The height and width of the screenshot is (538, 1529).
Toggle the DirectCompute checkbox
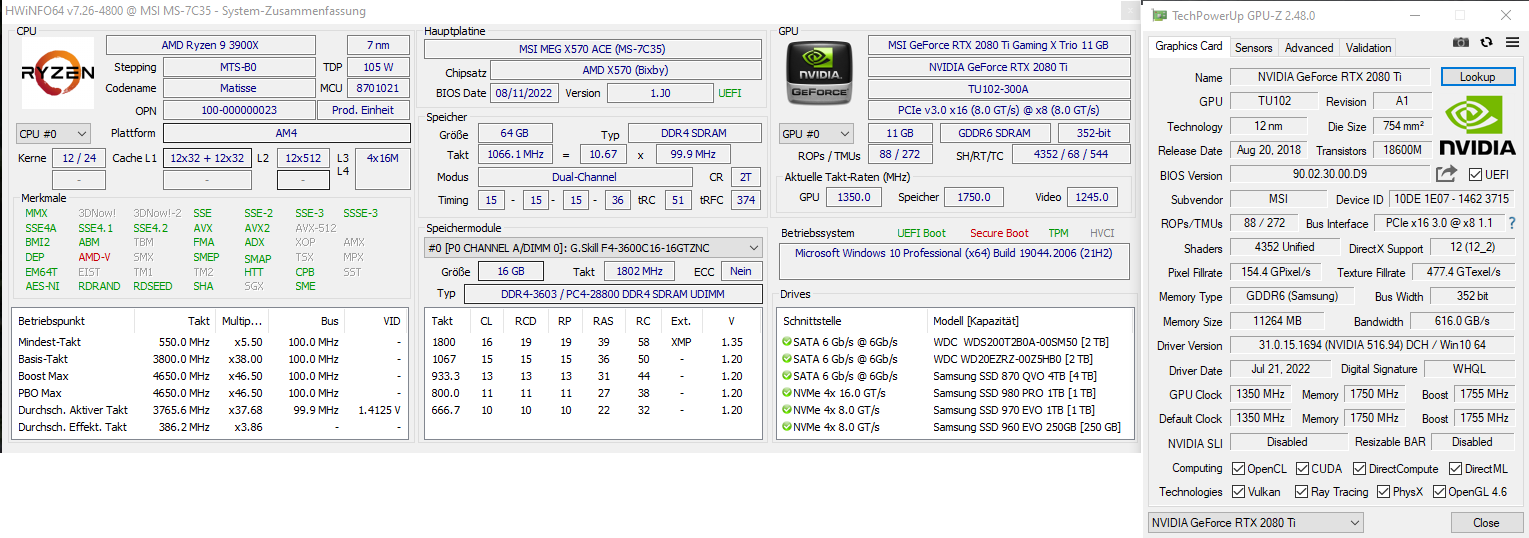click(x=1359, y=468)
